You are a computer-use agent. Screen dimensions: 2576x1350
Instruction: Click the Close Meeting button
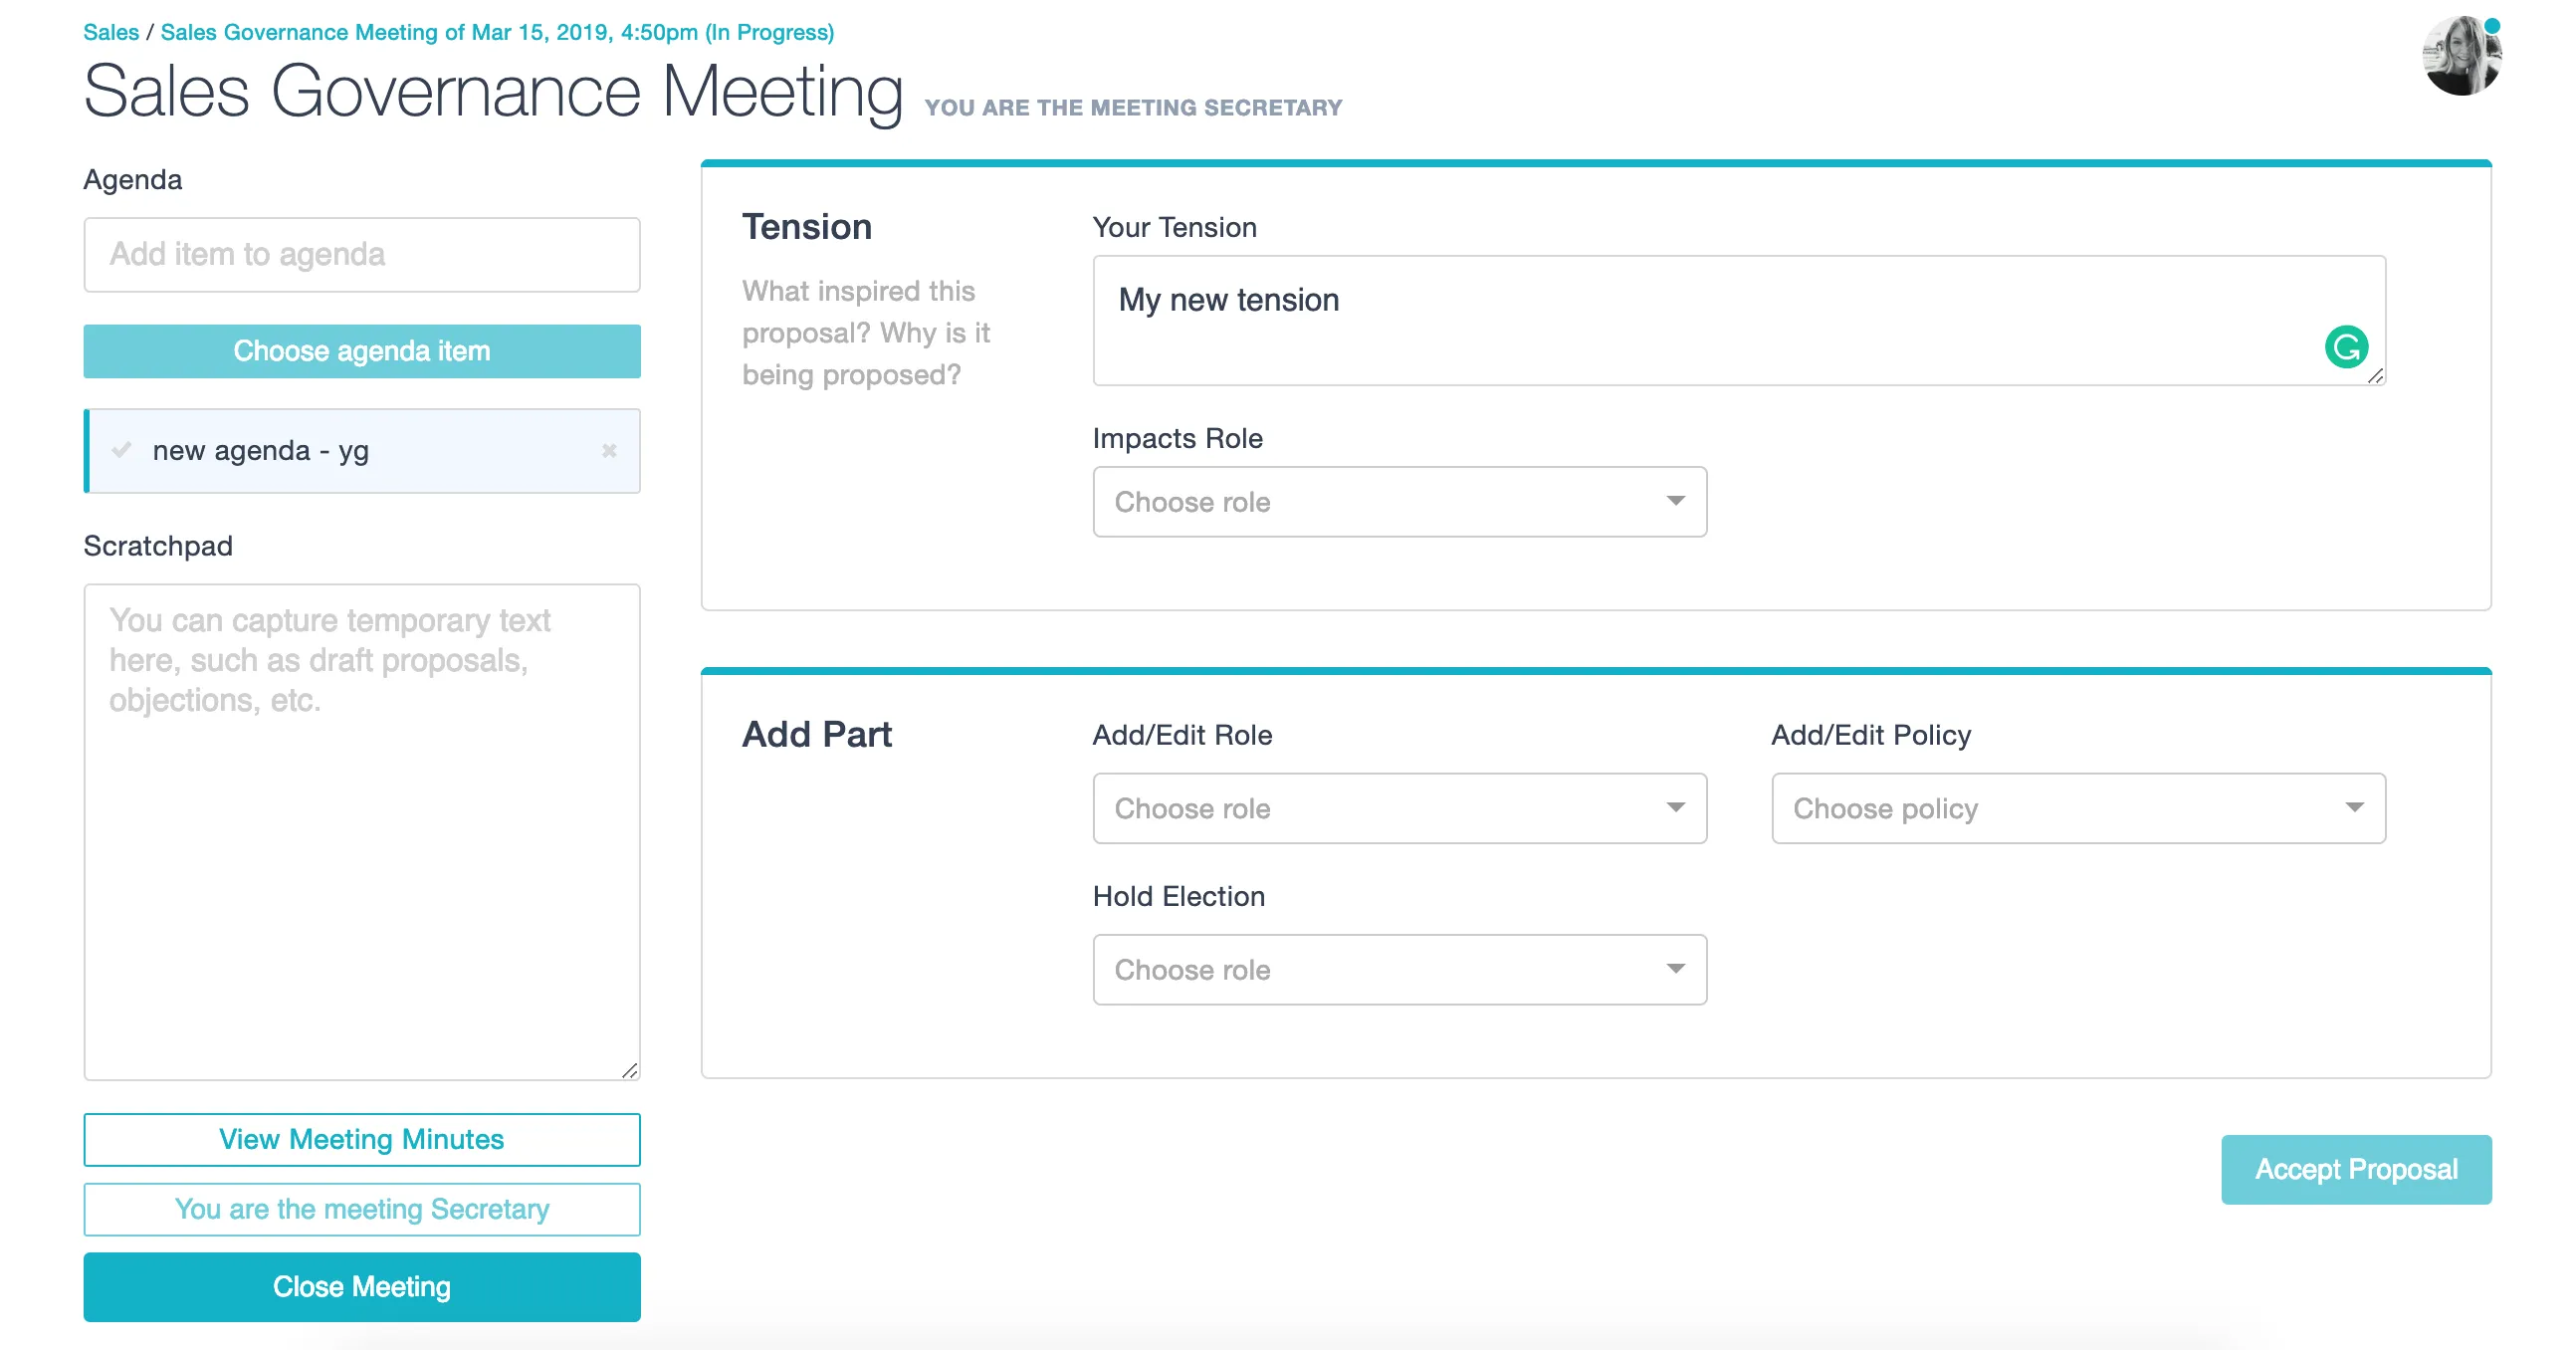click(x=361, y=1287)
